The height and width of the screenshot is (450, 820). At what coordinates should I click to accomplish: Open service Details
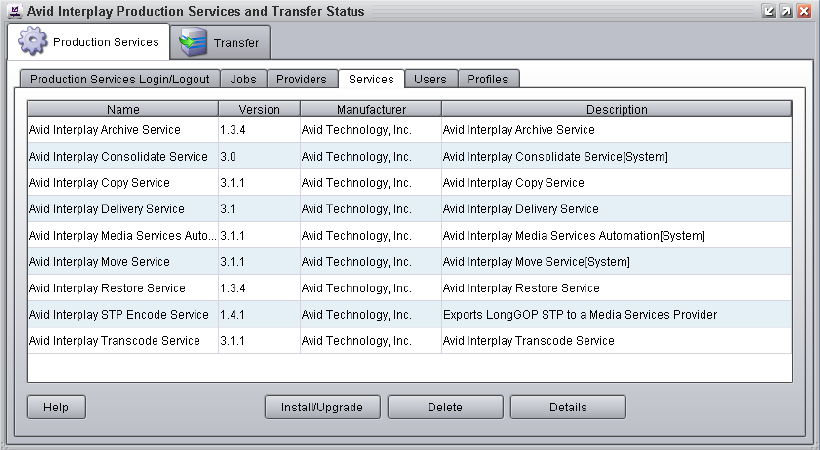click(x=567, y=407)
